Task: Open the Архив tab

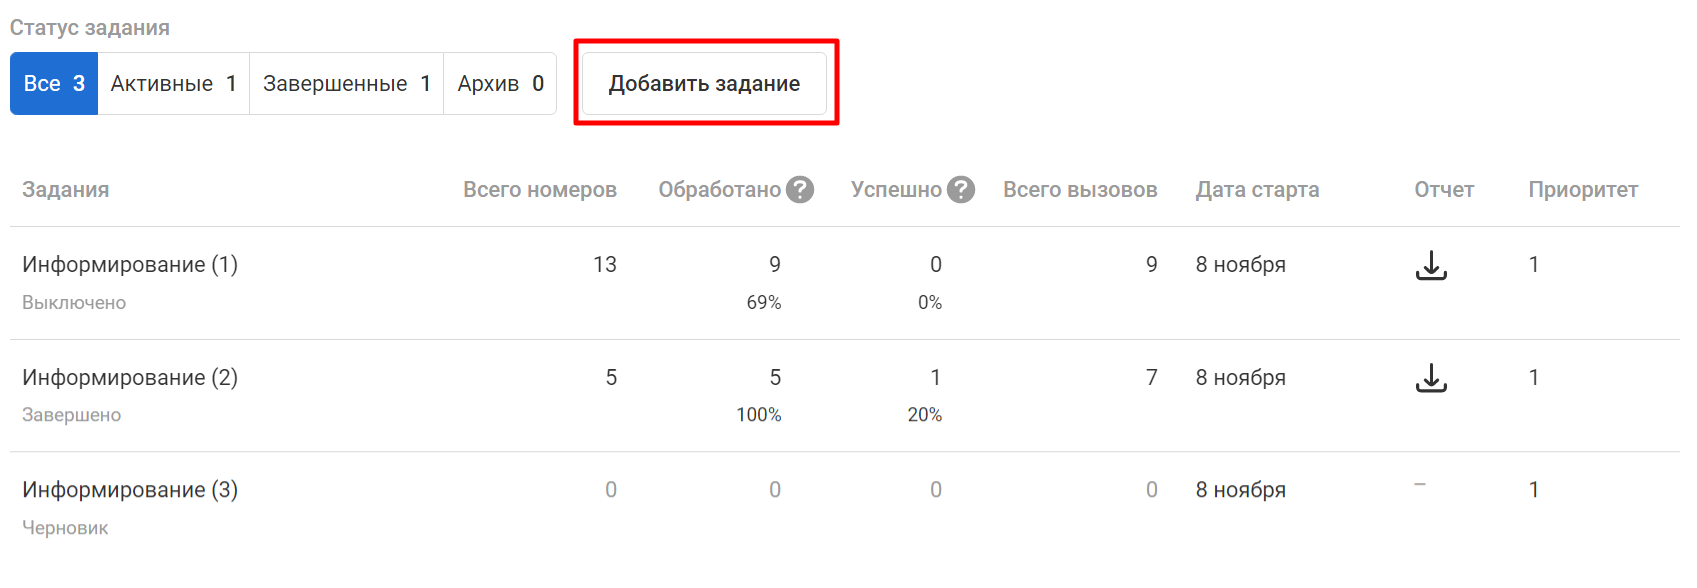Action: tap(500, 84)
